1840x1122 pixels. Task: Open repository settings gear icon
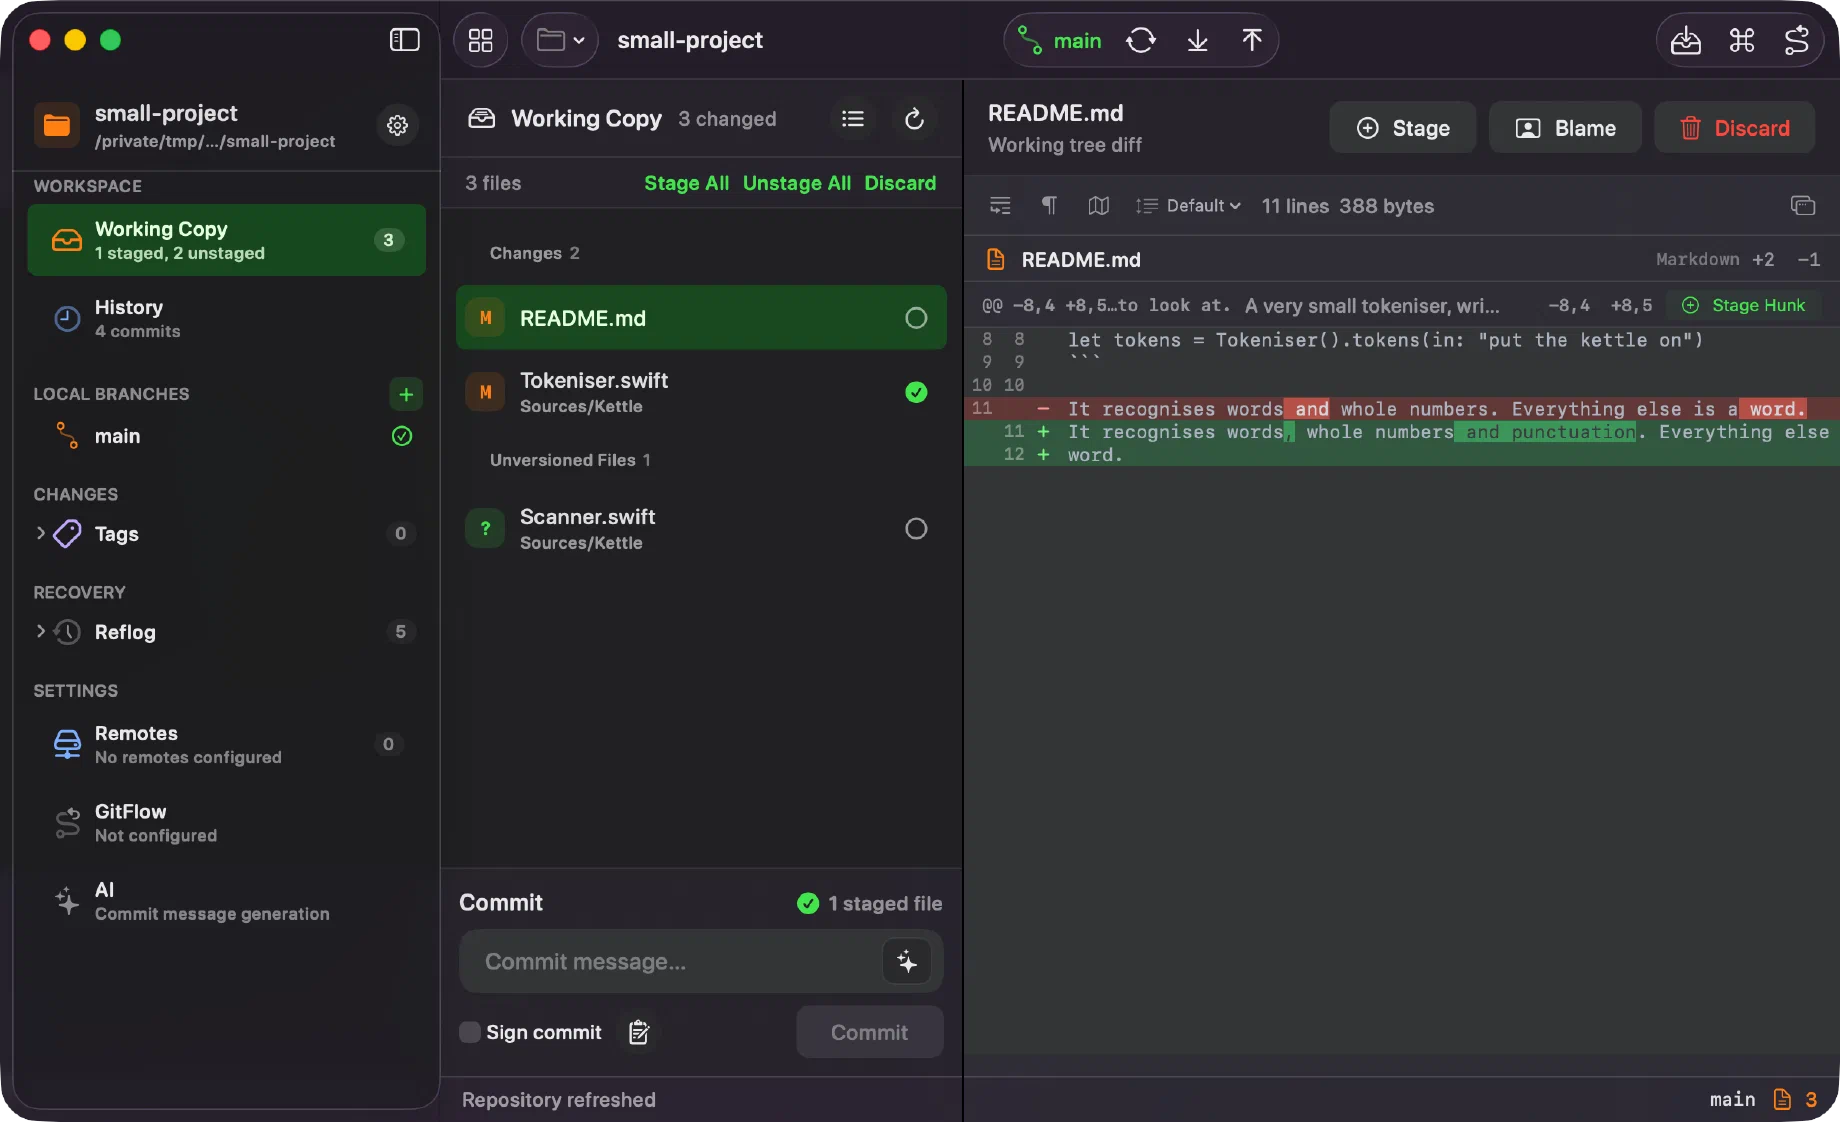397,125
